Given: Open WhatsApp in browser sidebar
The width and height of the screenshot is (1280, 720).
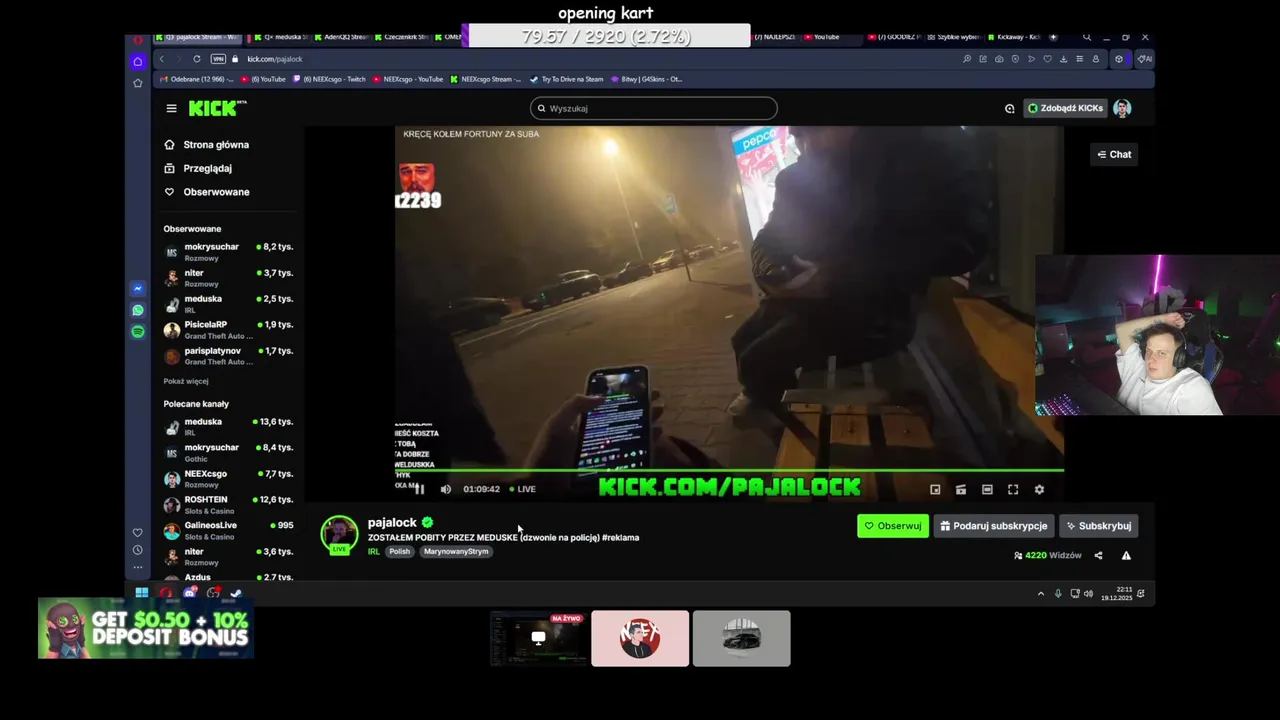Looking at the screenshot, I should click(138, 310).
